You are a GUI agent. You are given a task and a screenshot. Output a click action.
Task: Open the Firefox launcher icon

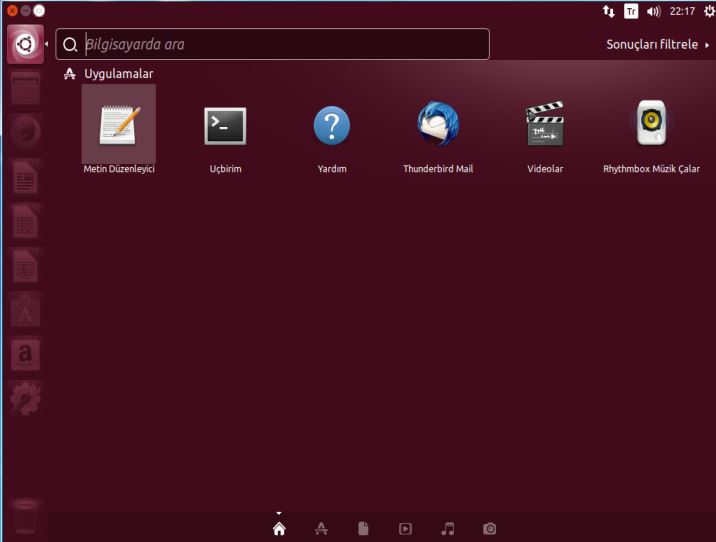coord(26,132)
